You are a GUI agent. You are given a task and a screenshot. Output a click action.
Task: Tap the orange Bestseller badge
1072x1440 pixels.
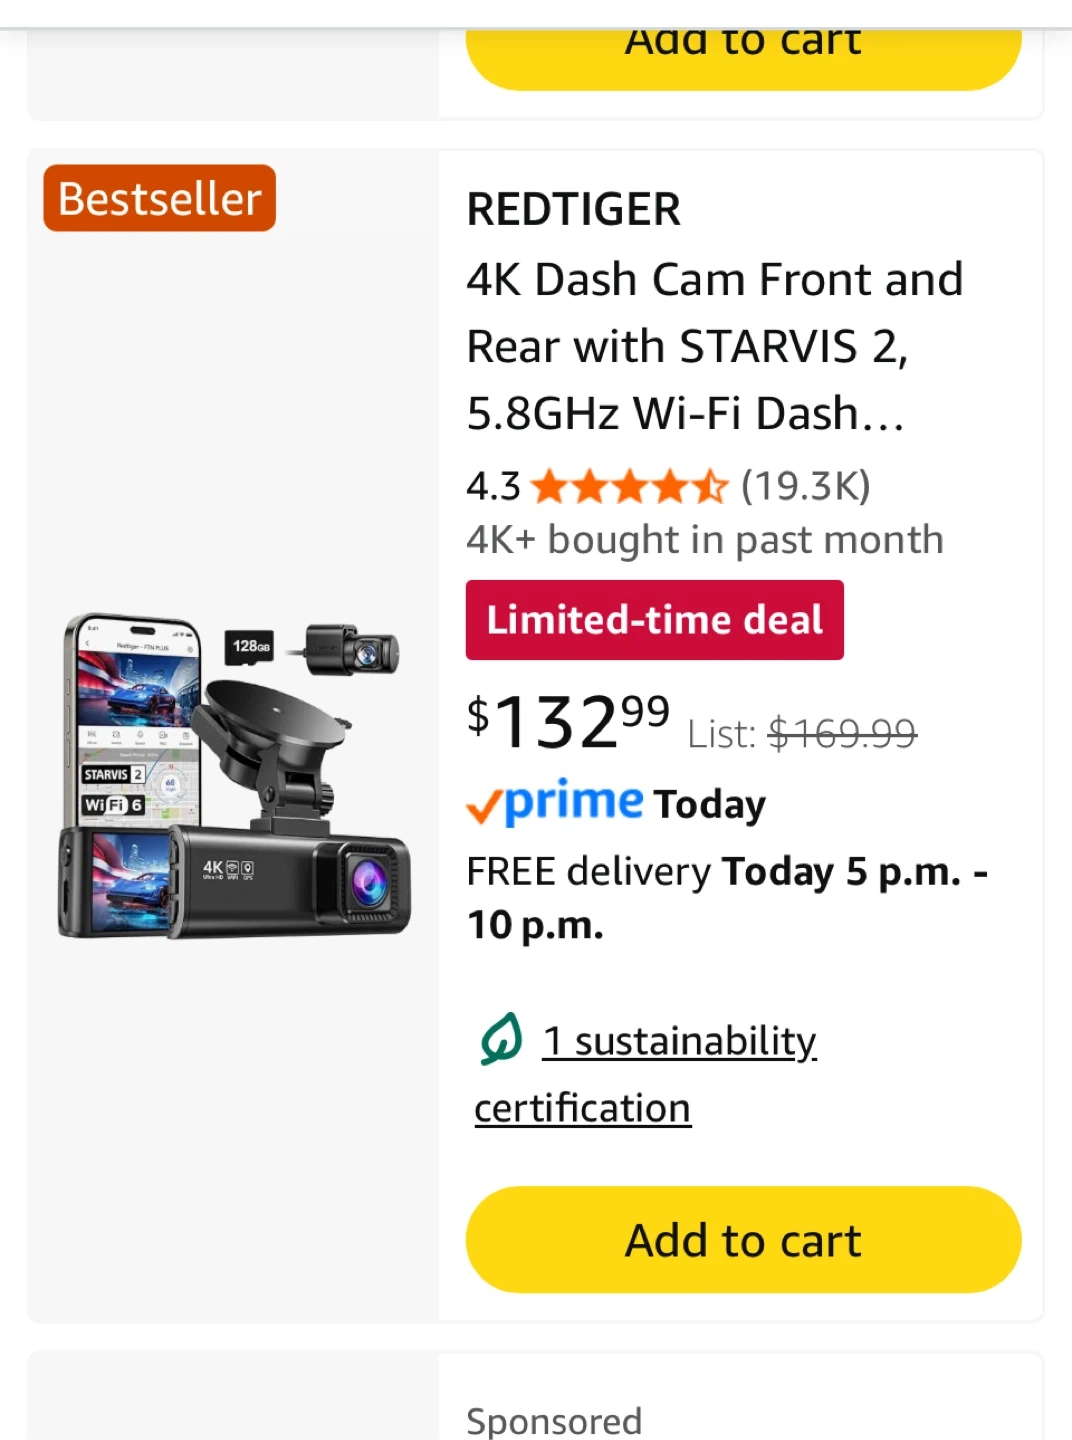coord(159,198)
